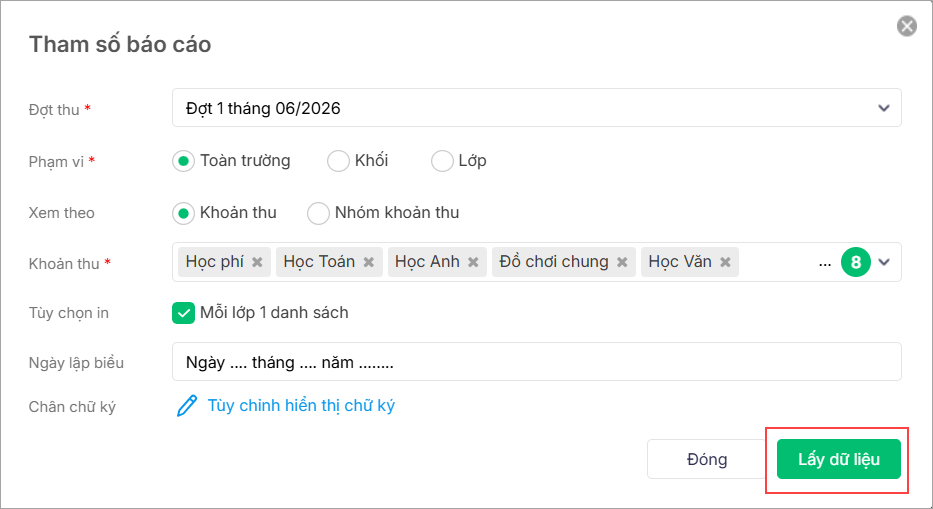Select the Toàn trường radio option

[x=183, y=160]
